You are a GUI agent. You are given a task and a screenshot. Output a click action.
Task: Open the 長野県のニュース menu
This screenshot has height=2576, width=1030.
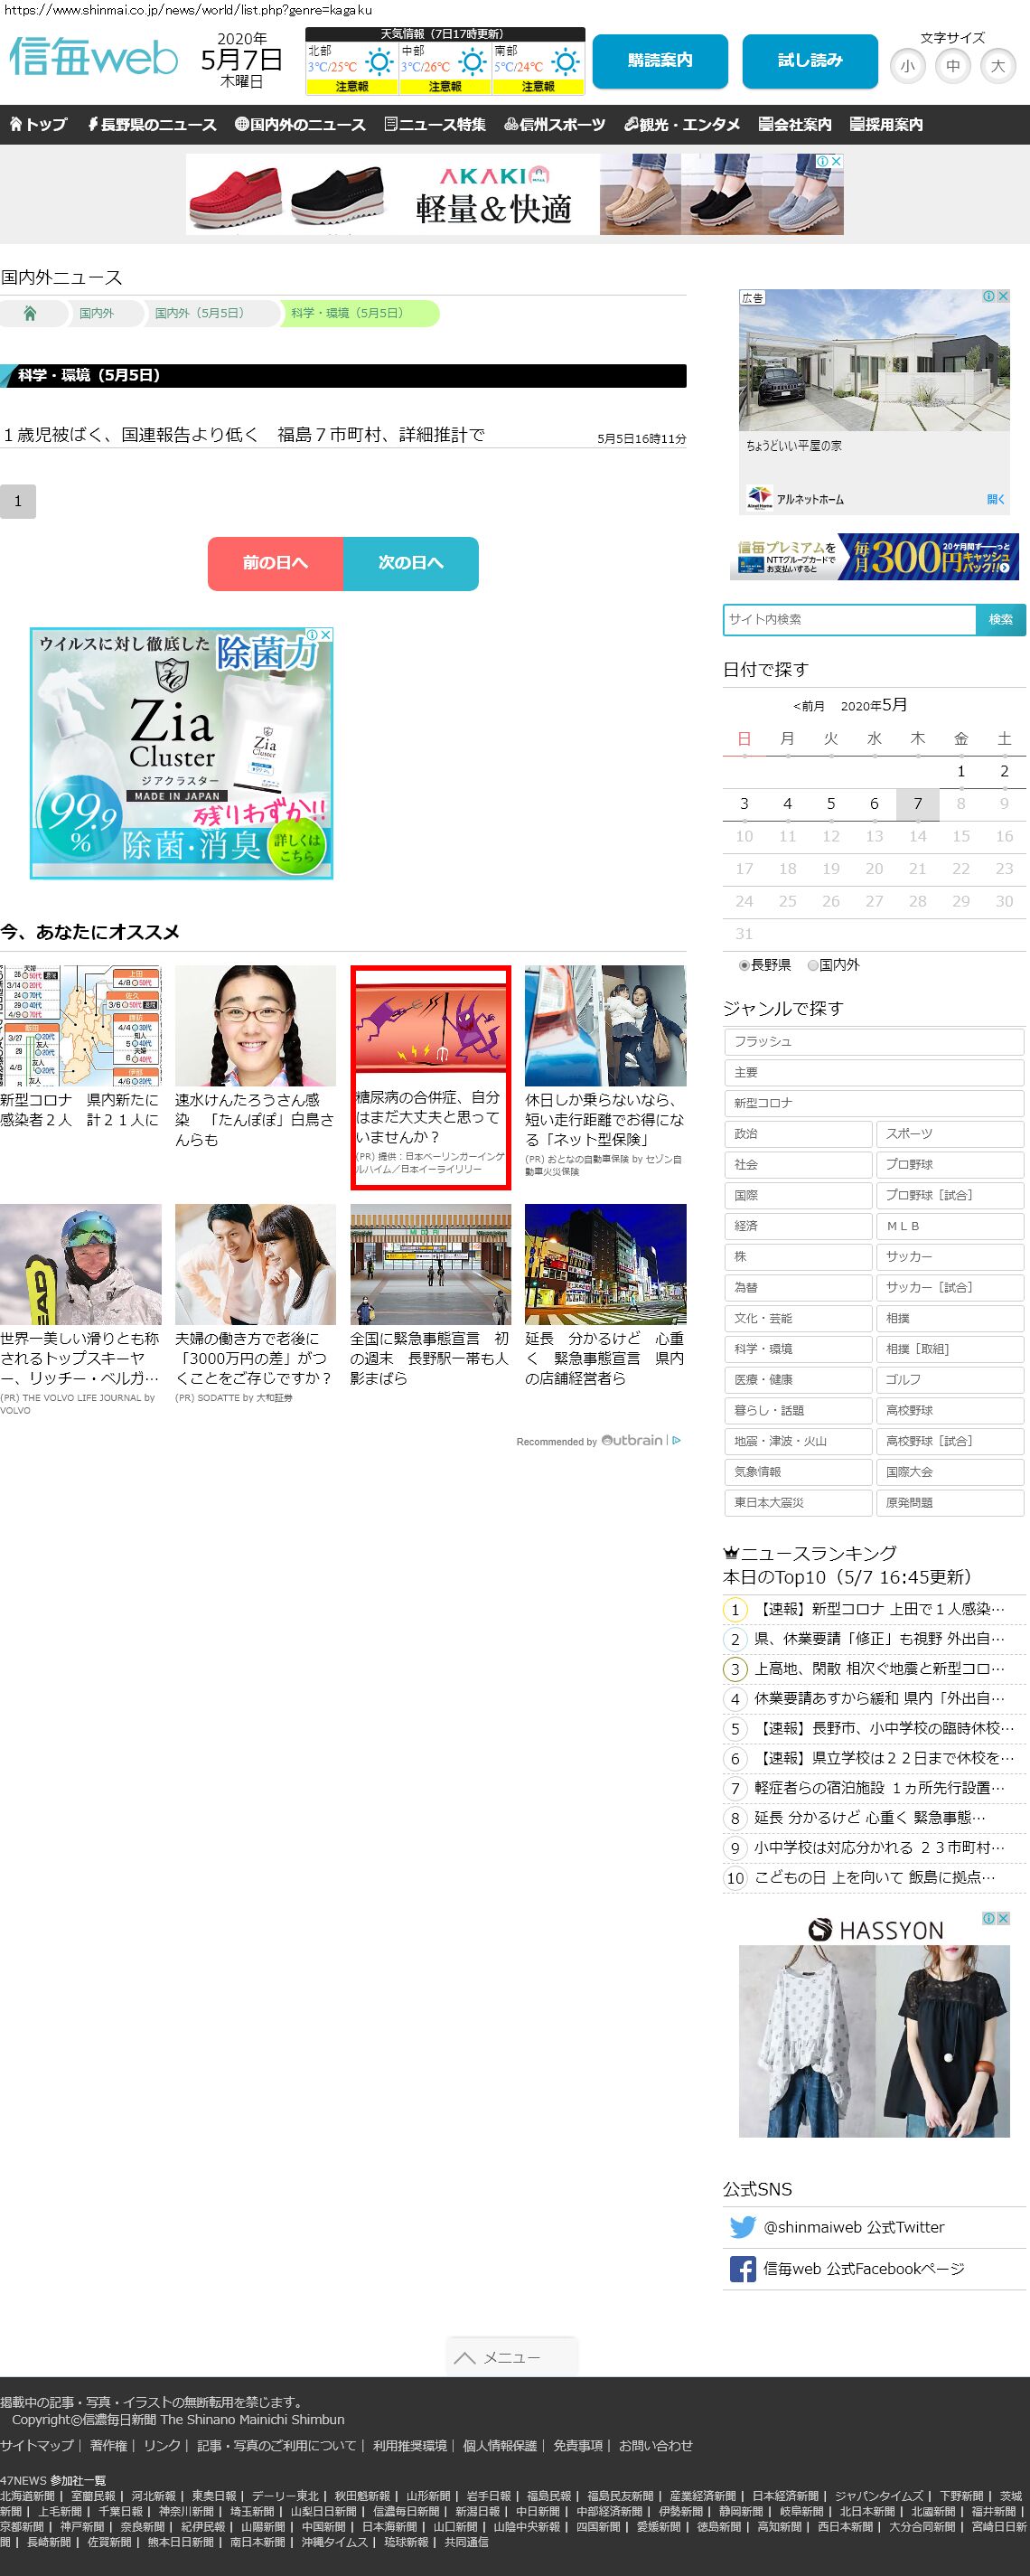(x=152, y=125)
